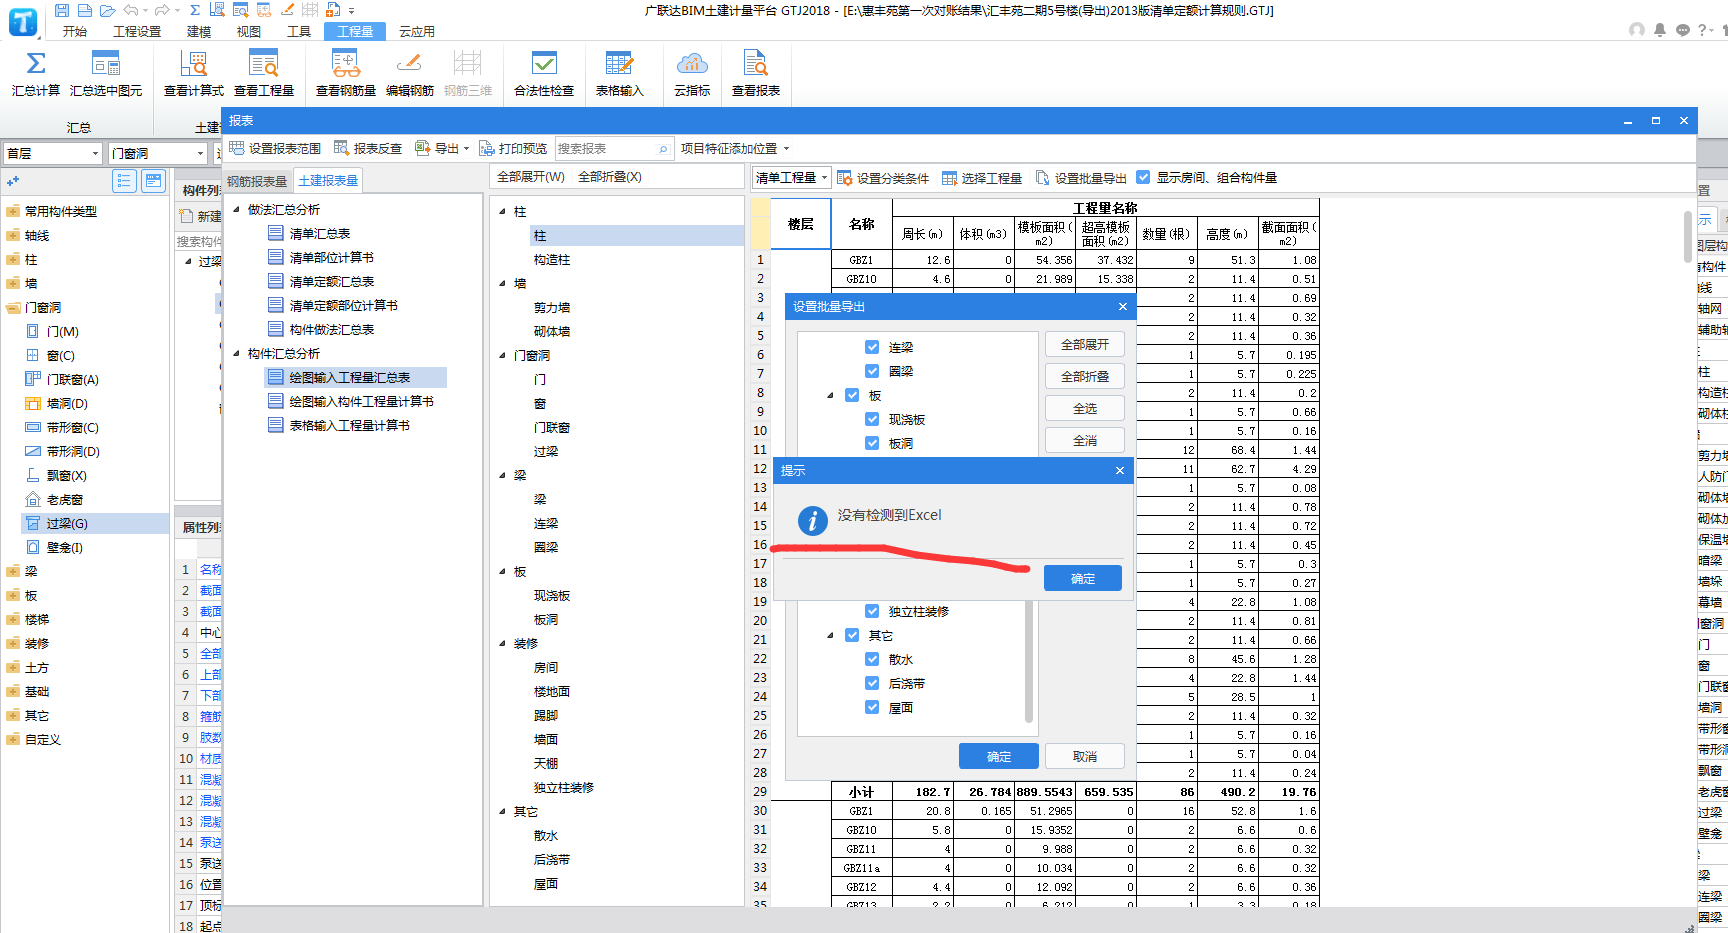Collapse the 装修 tree group

(503, 643)
